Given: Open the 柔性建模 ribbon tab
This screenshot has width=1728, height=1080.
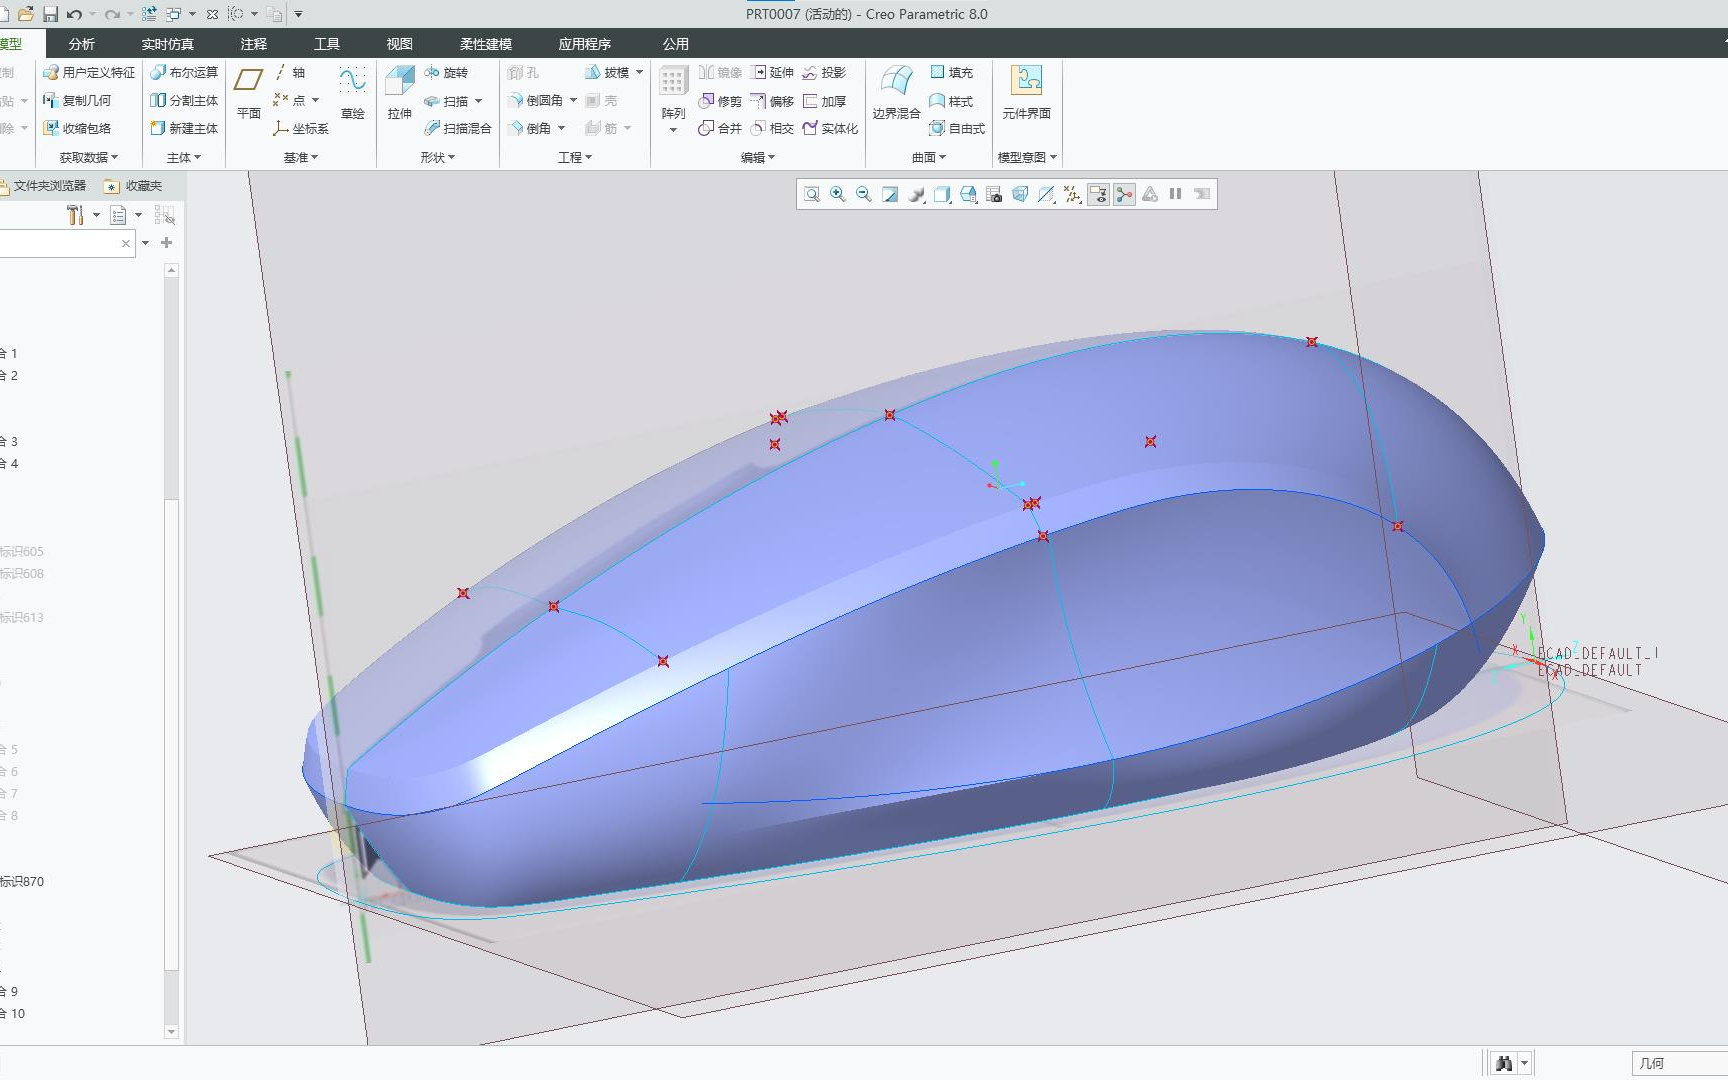Looking at the screenshot, I should [485, 44].
